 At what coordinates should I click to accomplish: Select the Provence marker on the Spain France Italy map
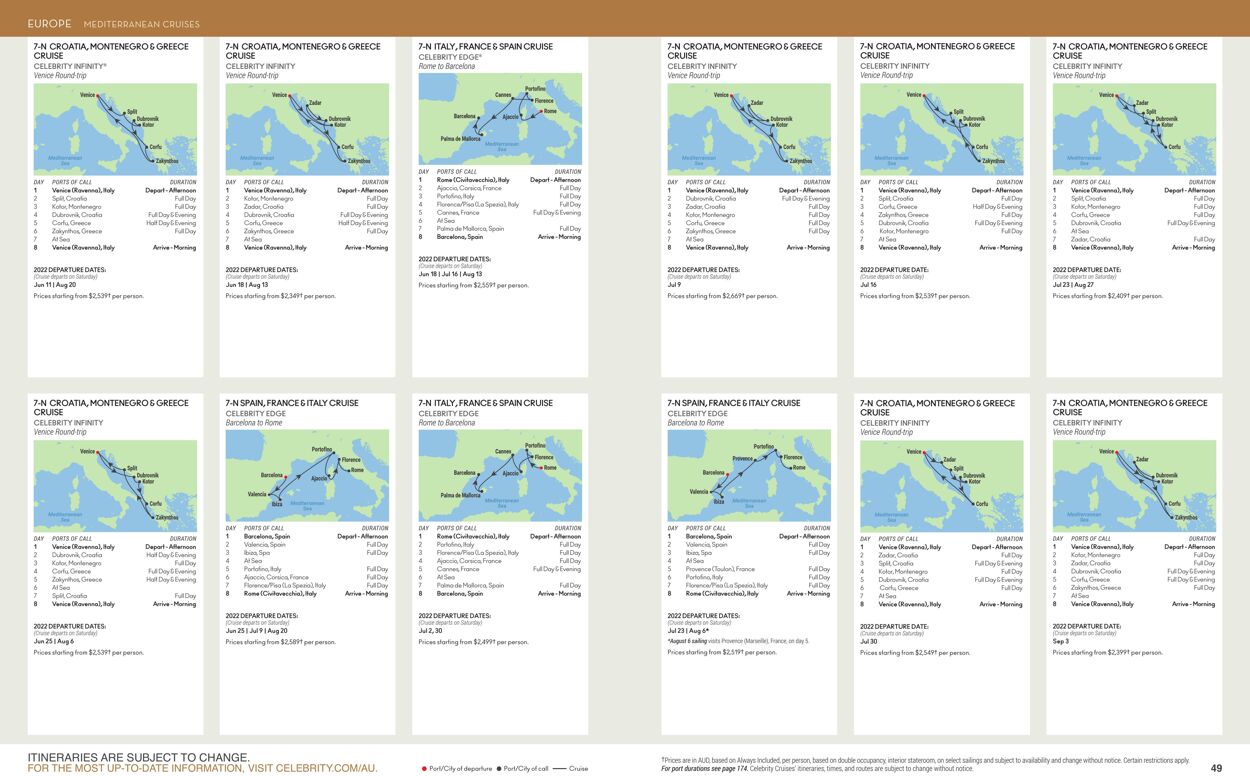click(755, 460)
